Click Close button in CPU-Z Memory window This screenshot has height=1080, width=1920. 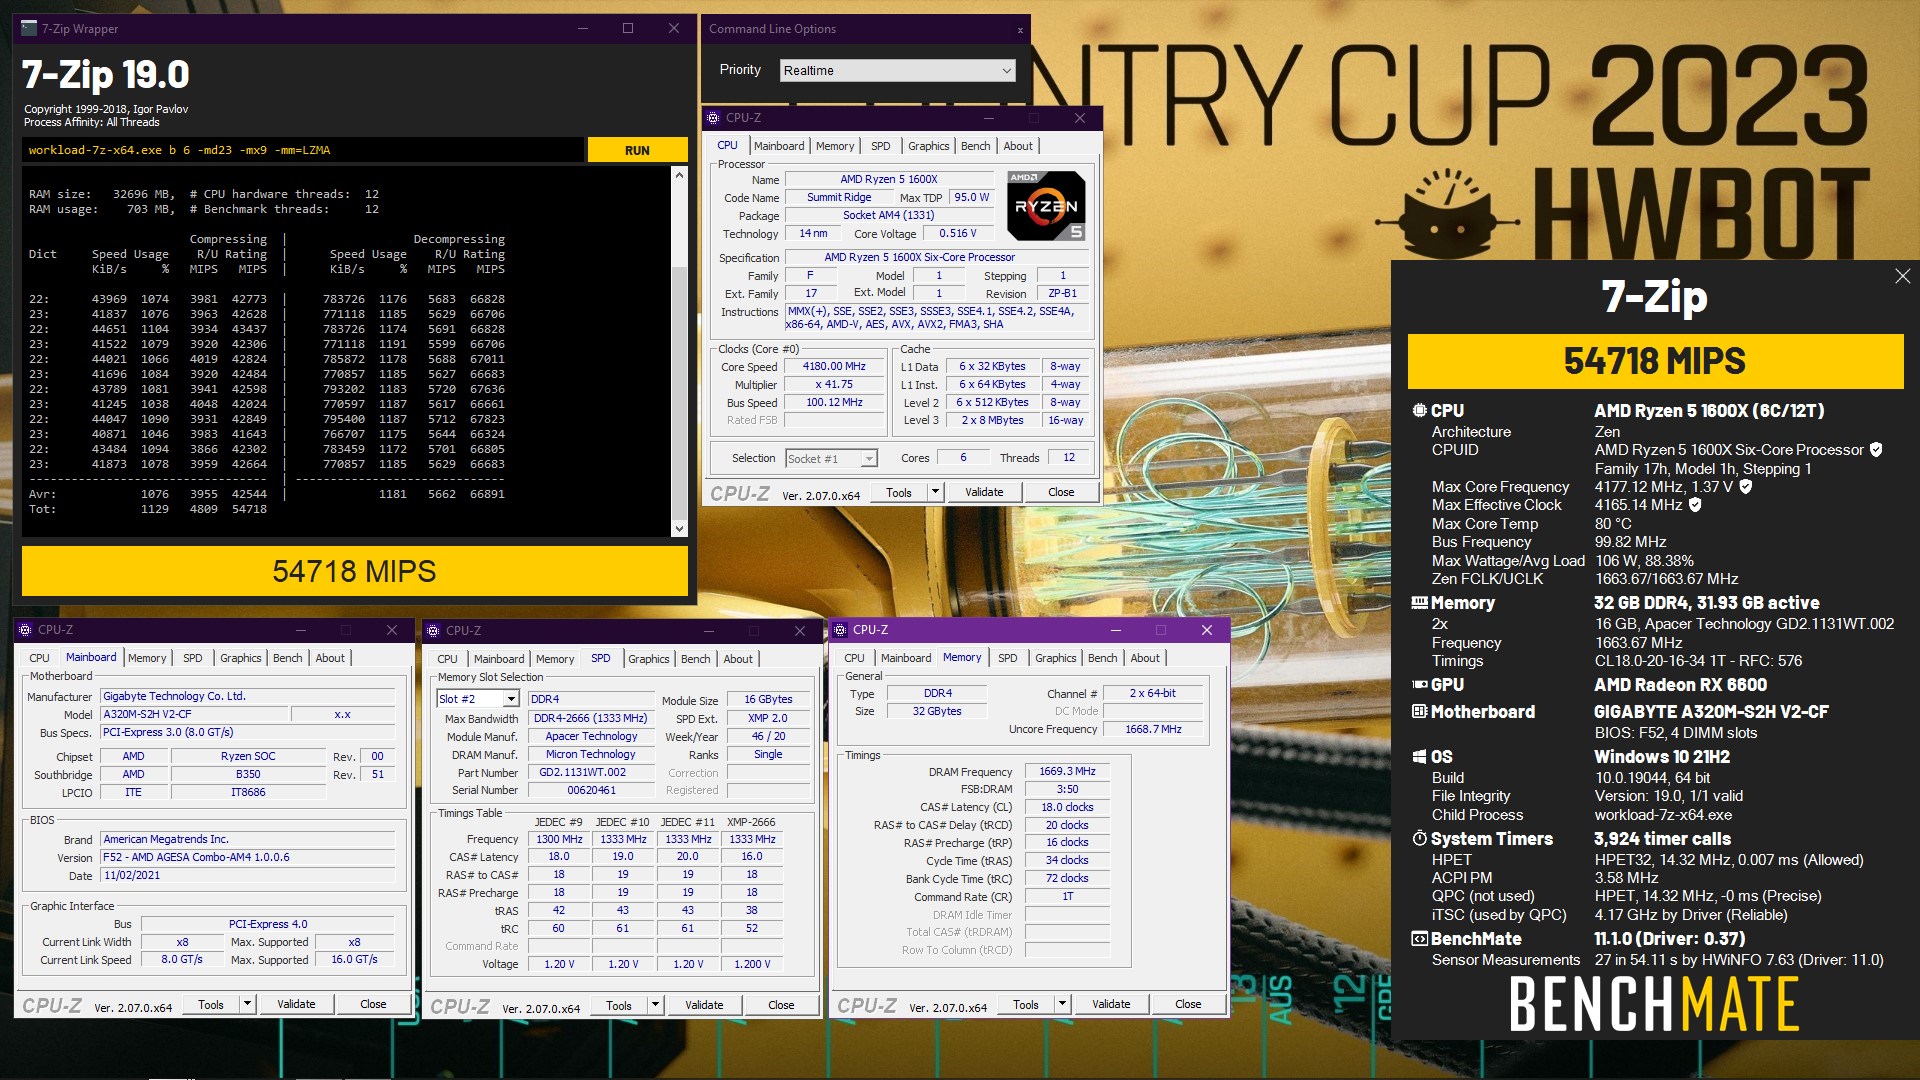pyautogui.click(x=1188, y=1004)
